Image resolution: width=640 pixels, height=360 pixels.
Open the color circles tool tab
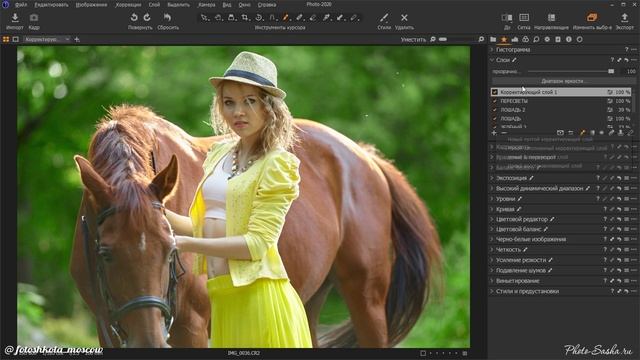pos(525,40)
